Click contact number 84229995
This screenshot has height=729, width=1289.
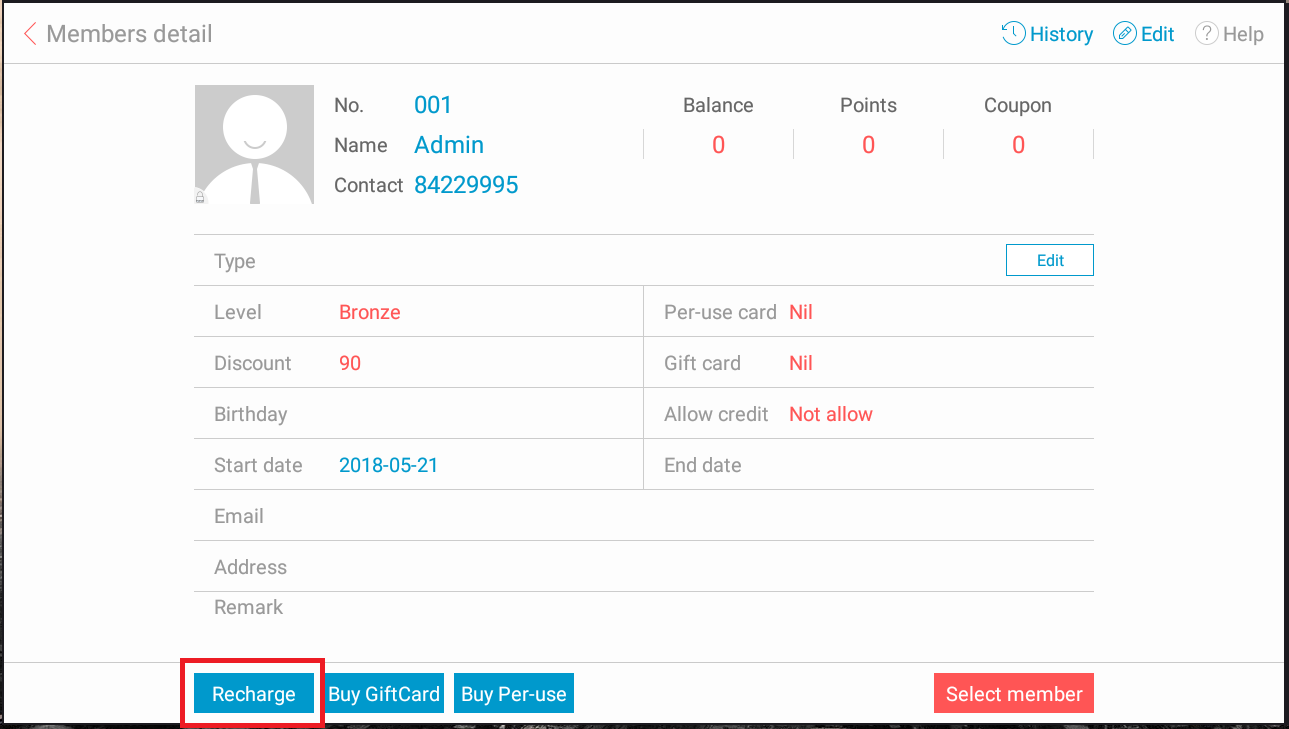pos(466,185)
